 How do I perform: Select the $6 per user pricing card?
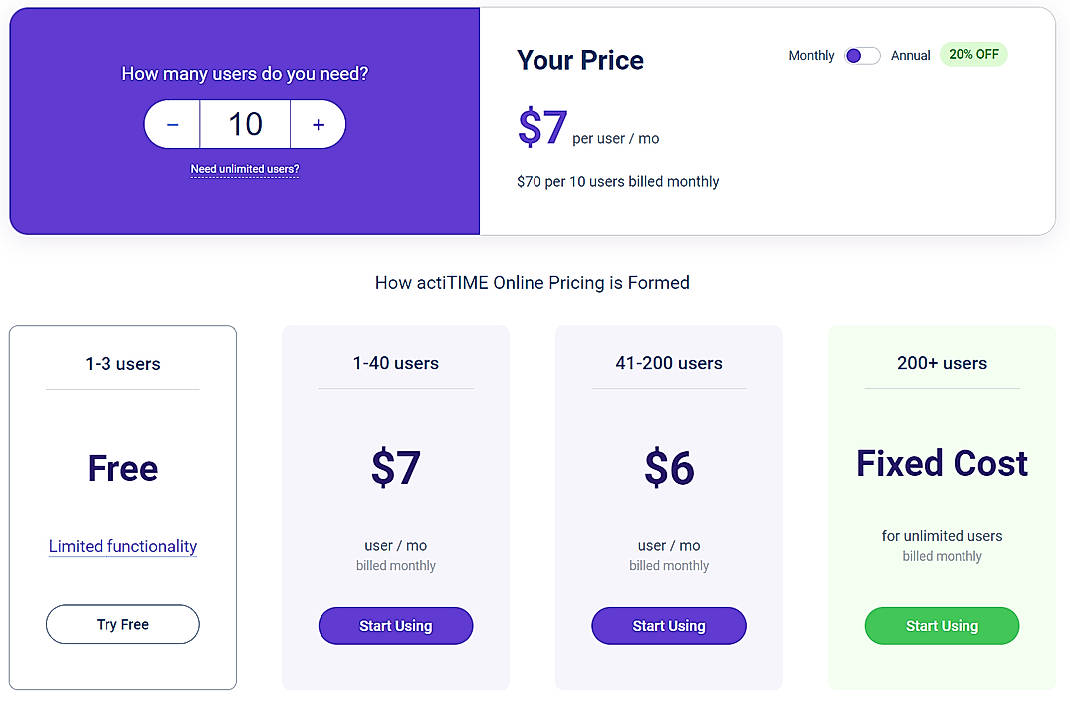pos(668,468)
